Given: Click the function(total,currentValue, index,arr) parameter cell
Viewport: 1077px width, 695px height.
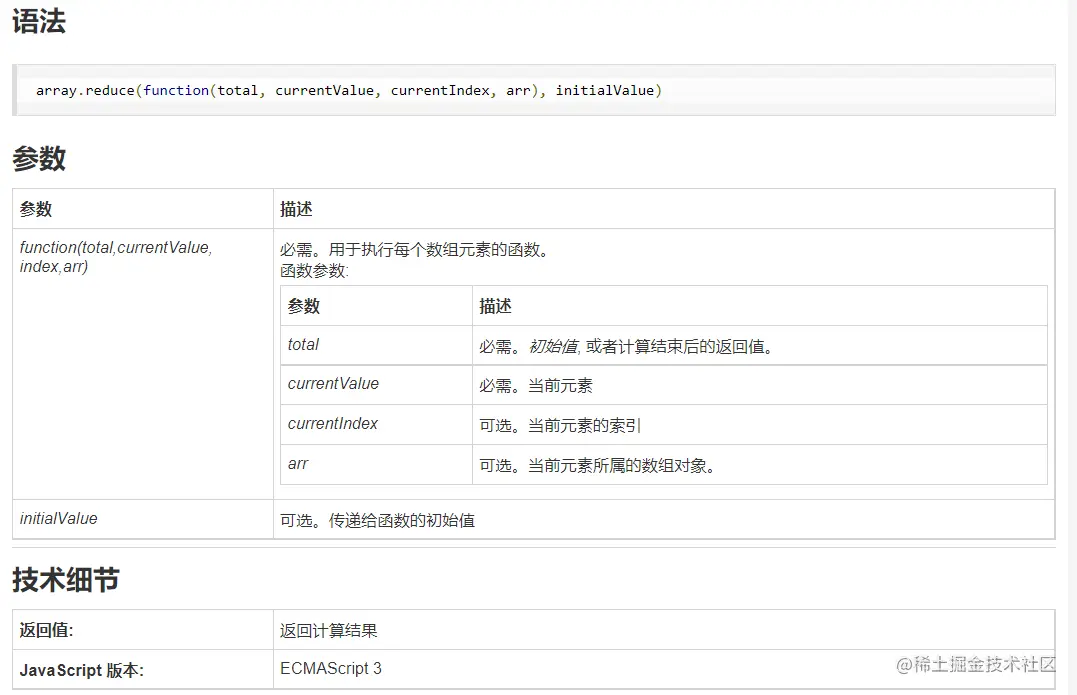Looking at the screenshot, I should pyautogui.click(x=143, y=364).
